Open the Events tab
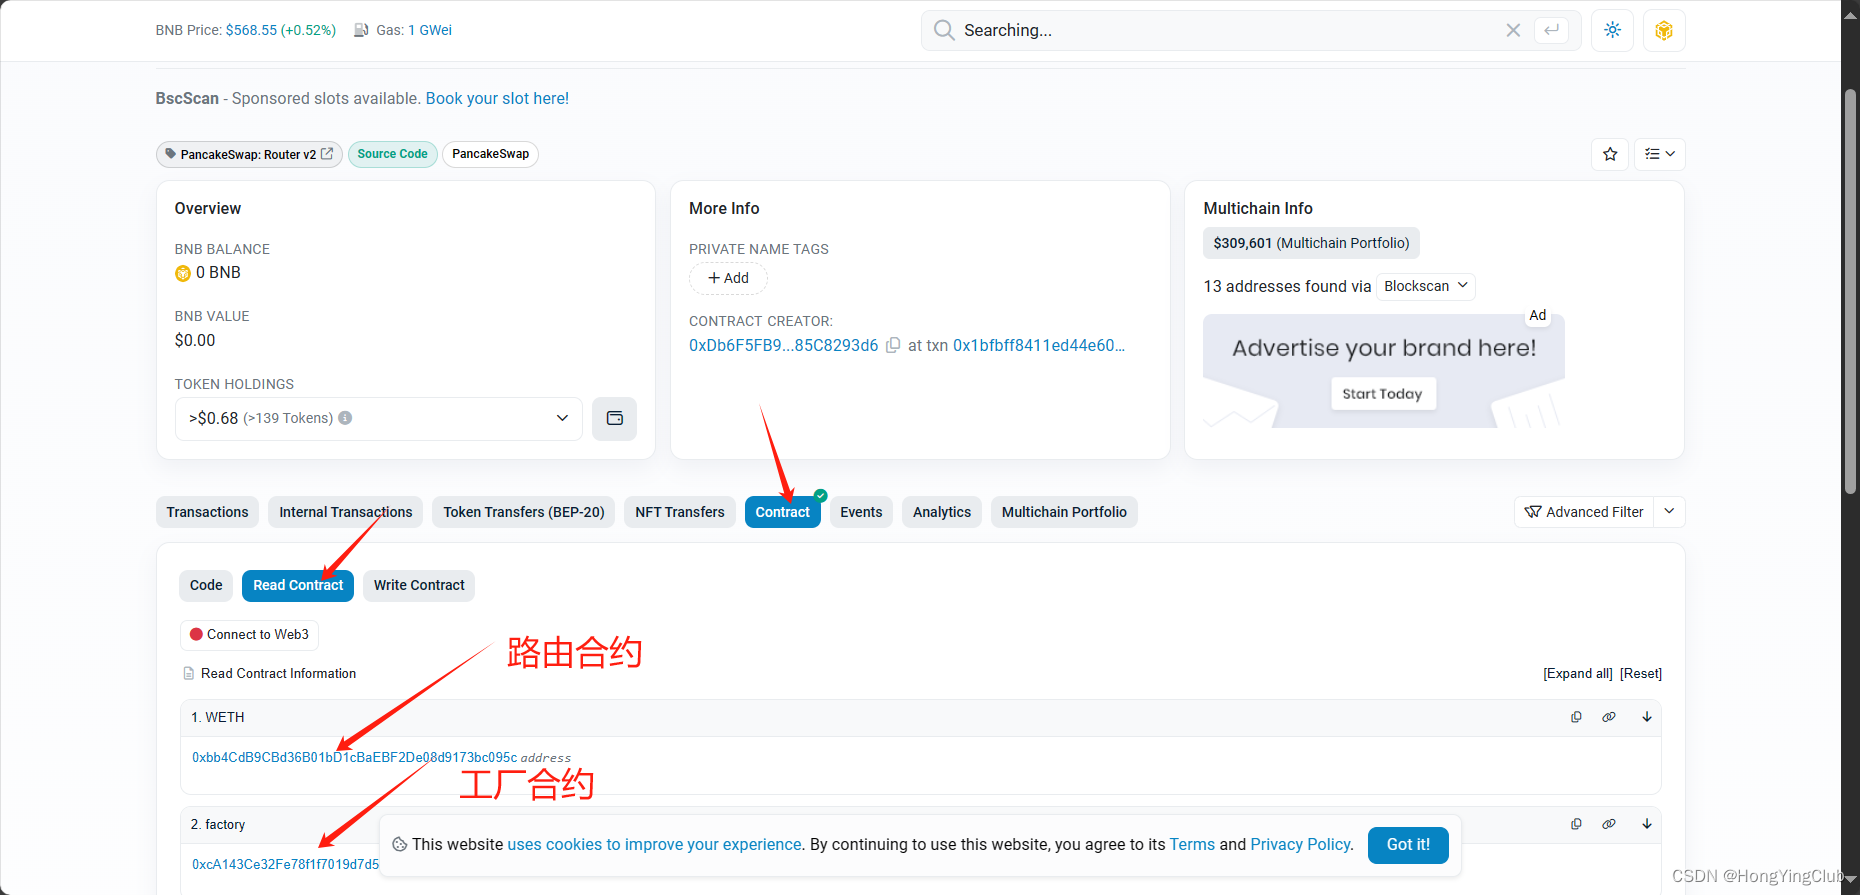Viewport: 1860px width, 895px height. tap(861, 512)
